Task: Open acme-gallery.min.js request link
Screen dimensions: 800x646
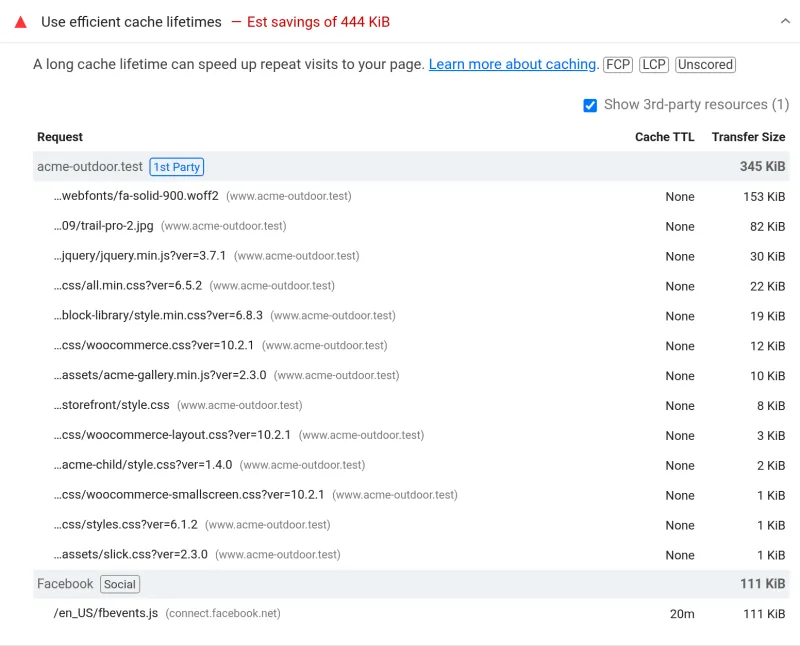Action: [x=160, y=375]
